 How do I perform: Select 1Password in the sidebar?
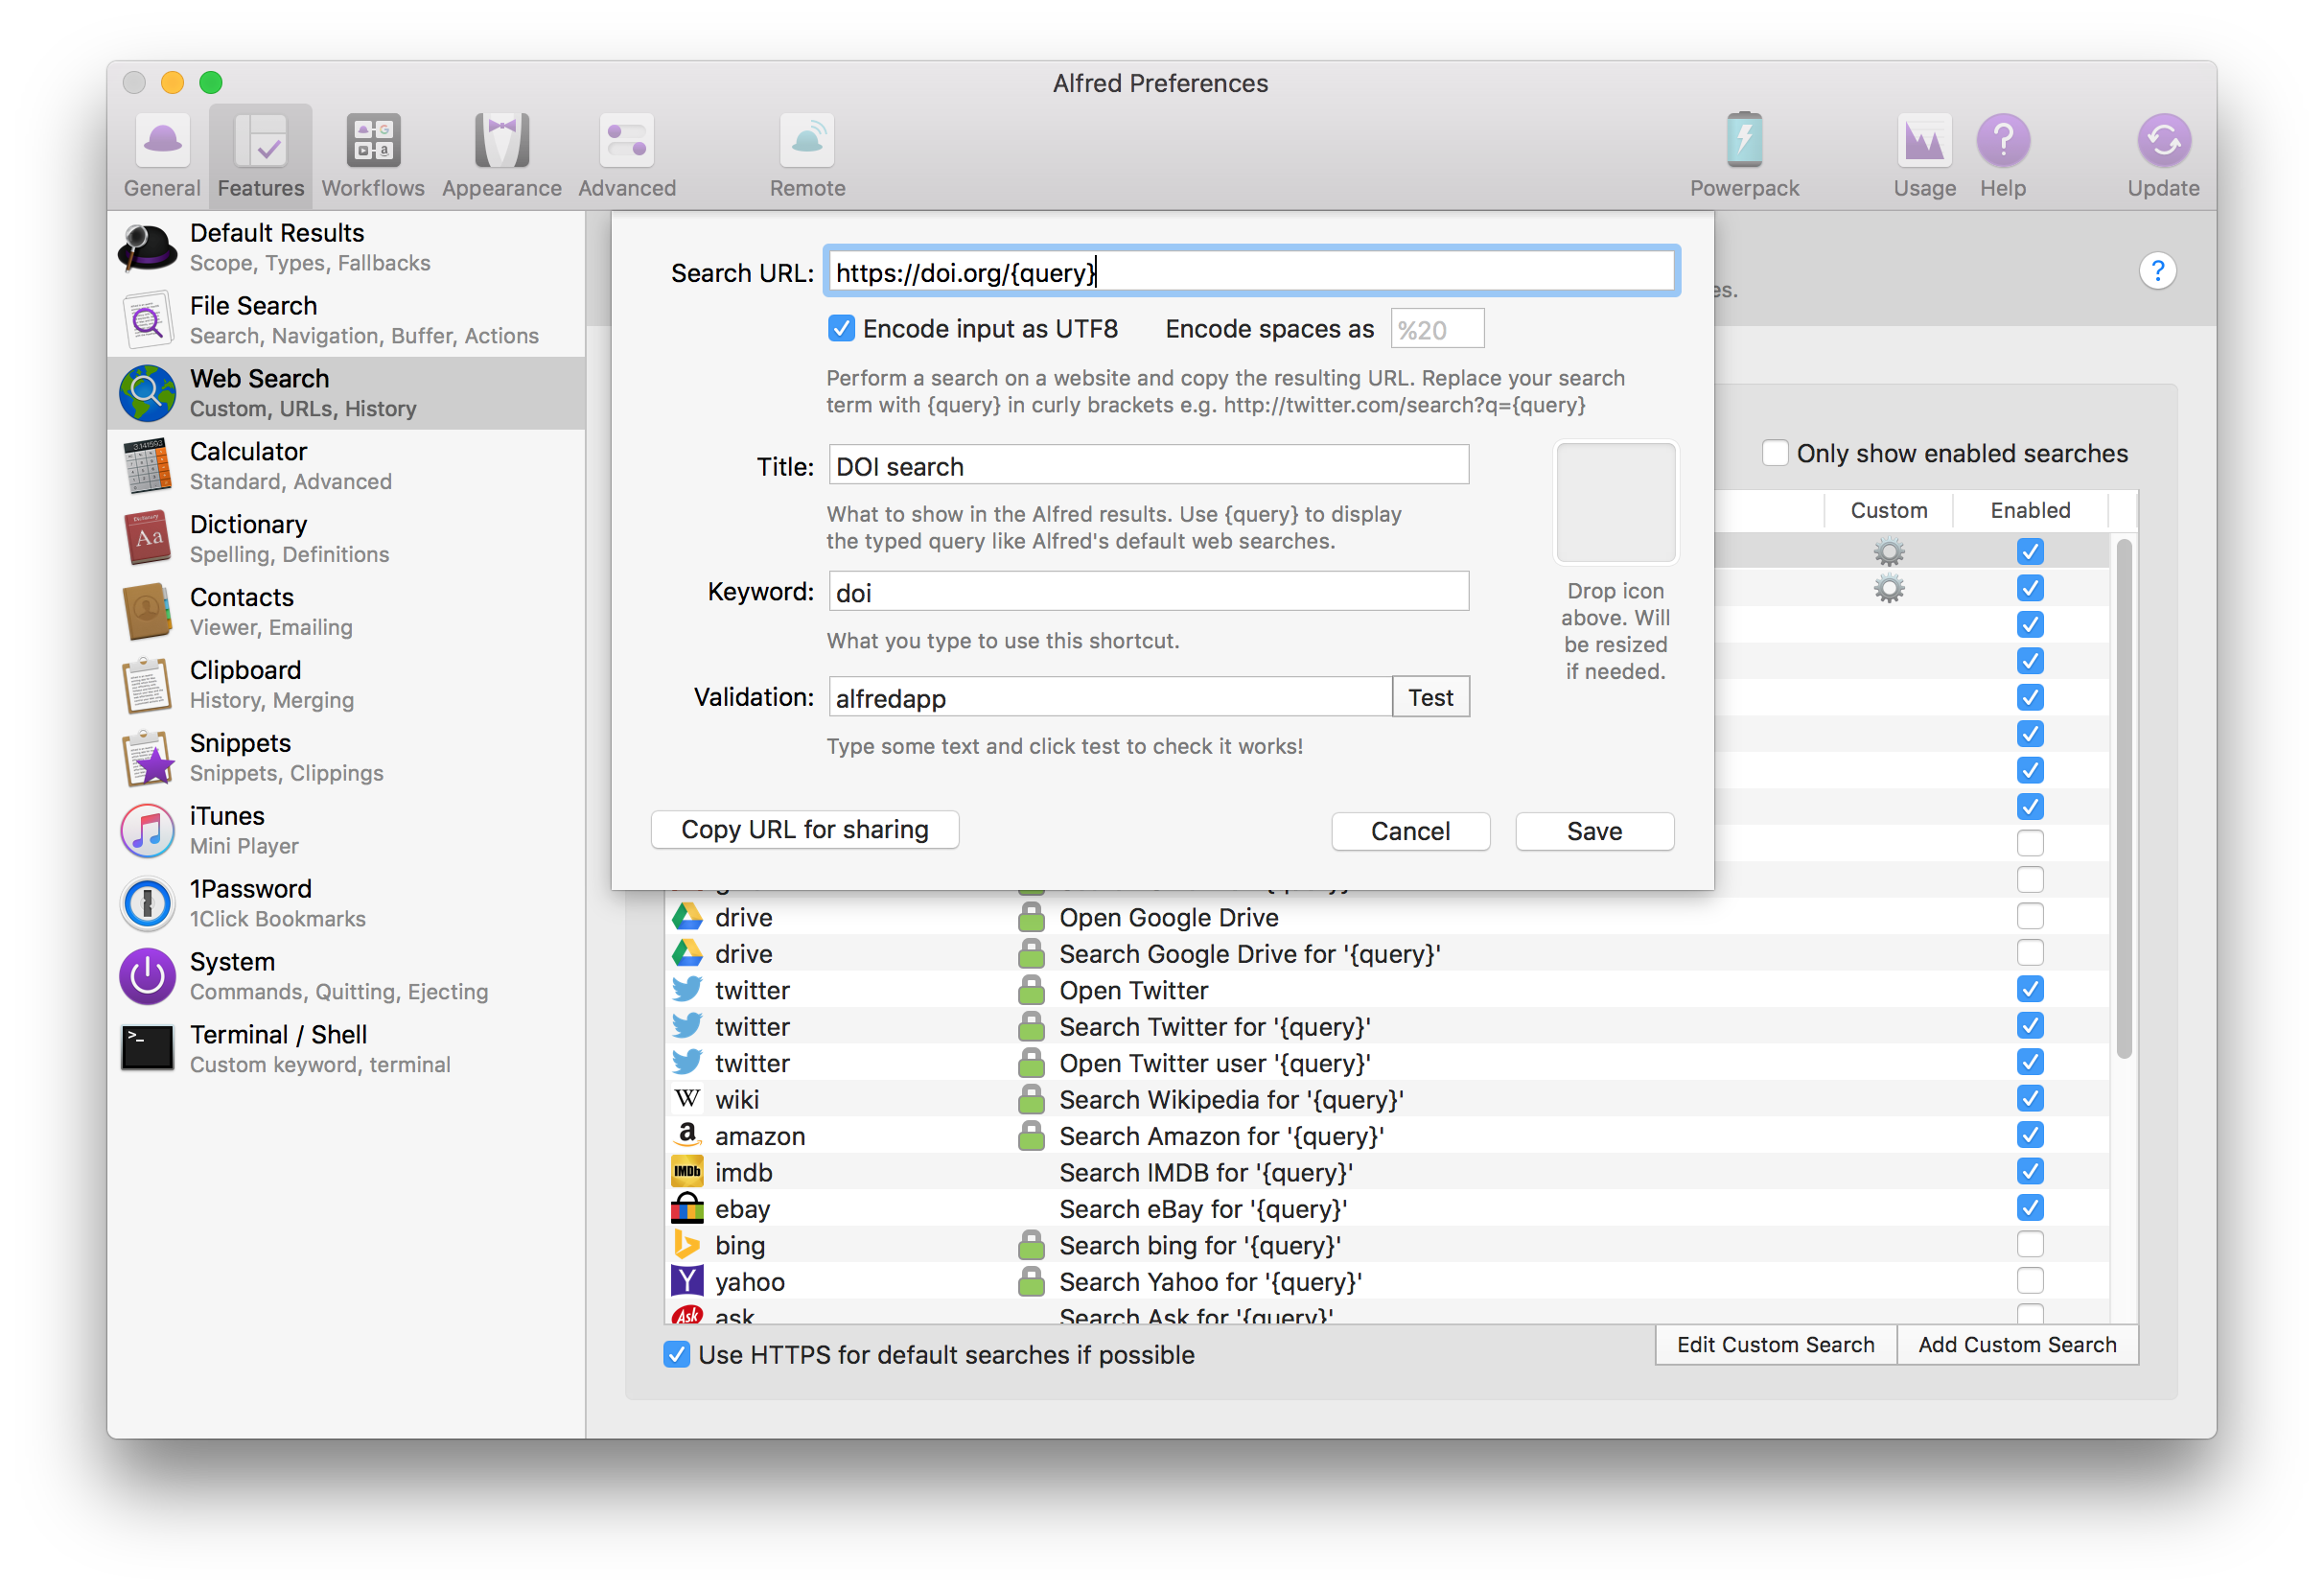click(x=346, y=904)
